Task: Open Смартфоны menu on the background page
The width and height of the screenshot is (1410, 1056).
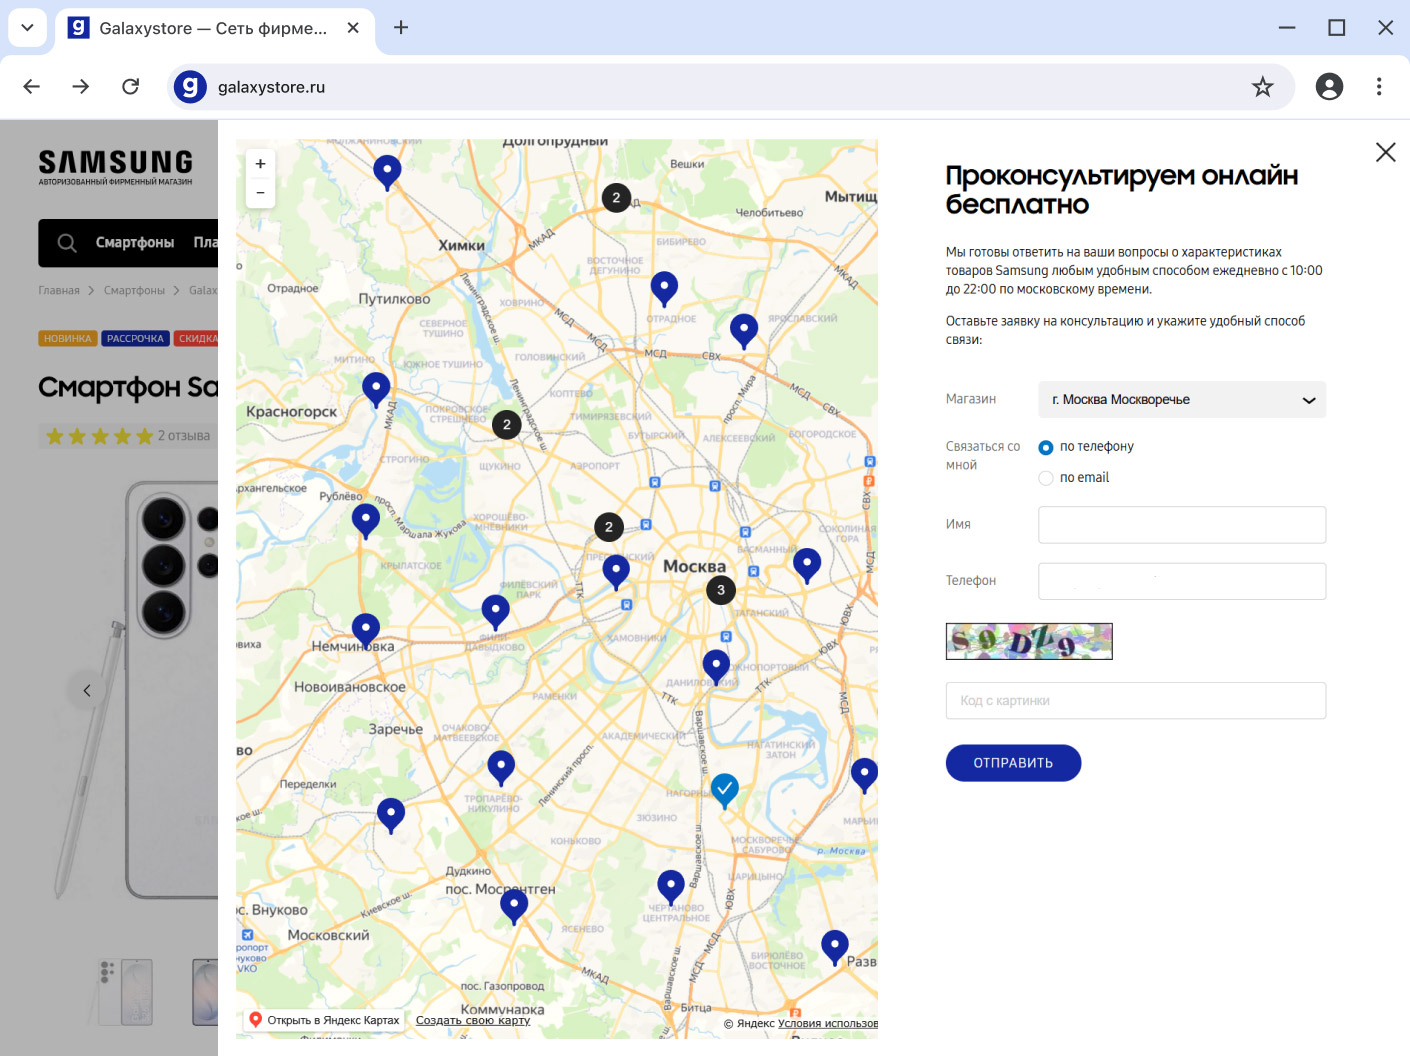Action: click(135, 243)
